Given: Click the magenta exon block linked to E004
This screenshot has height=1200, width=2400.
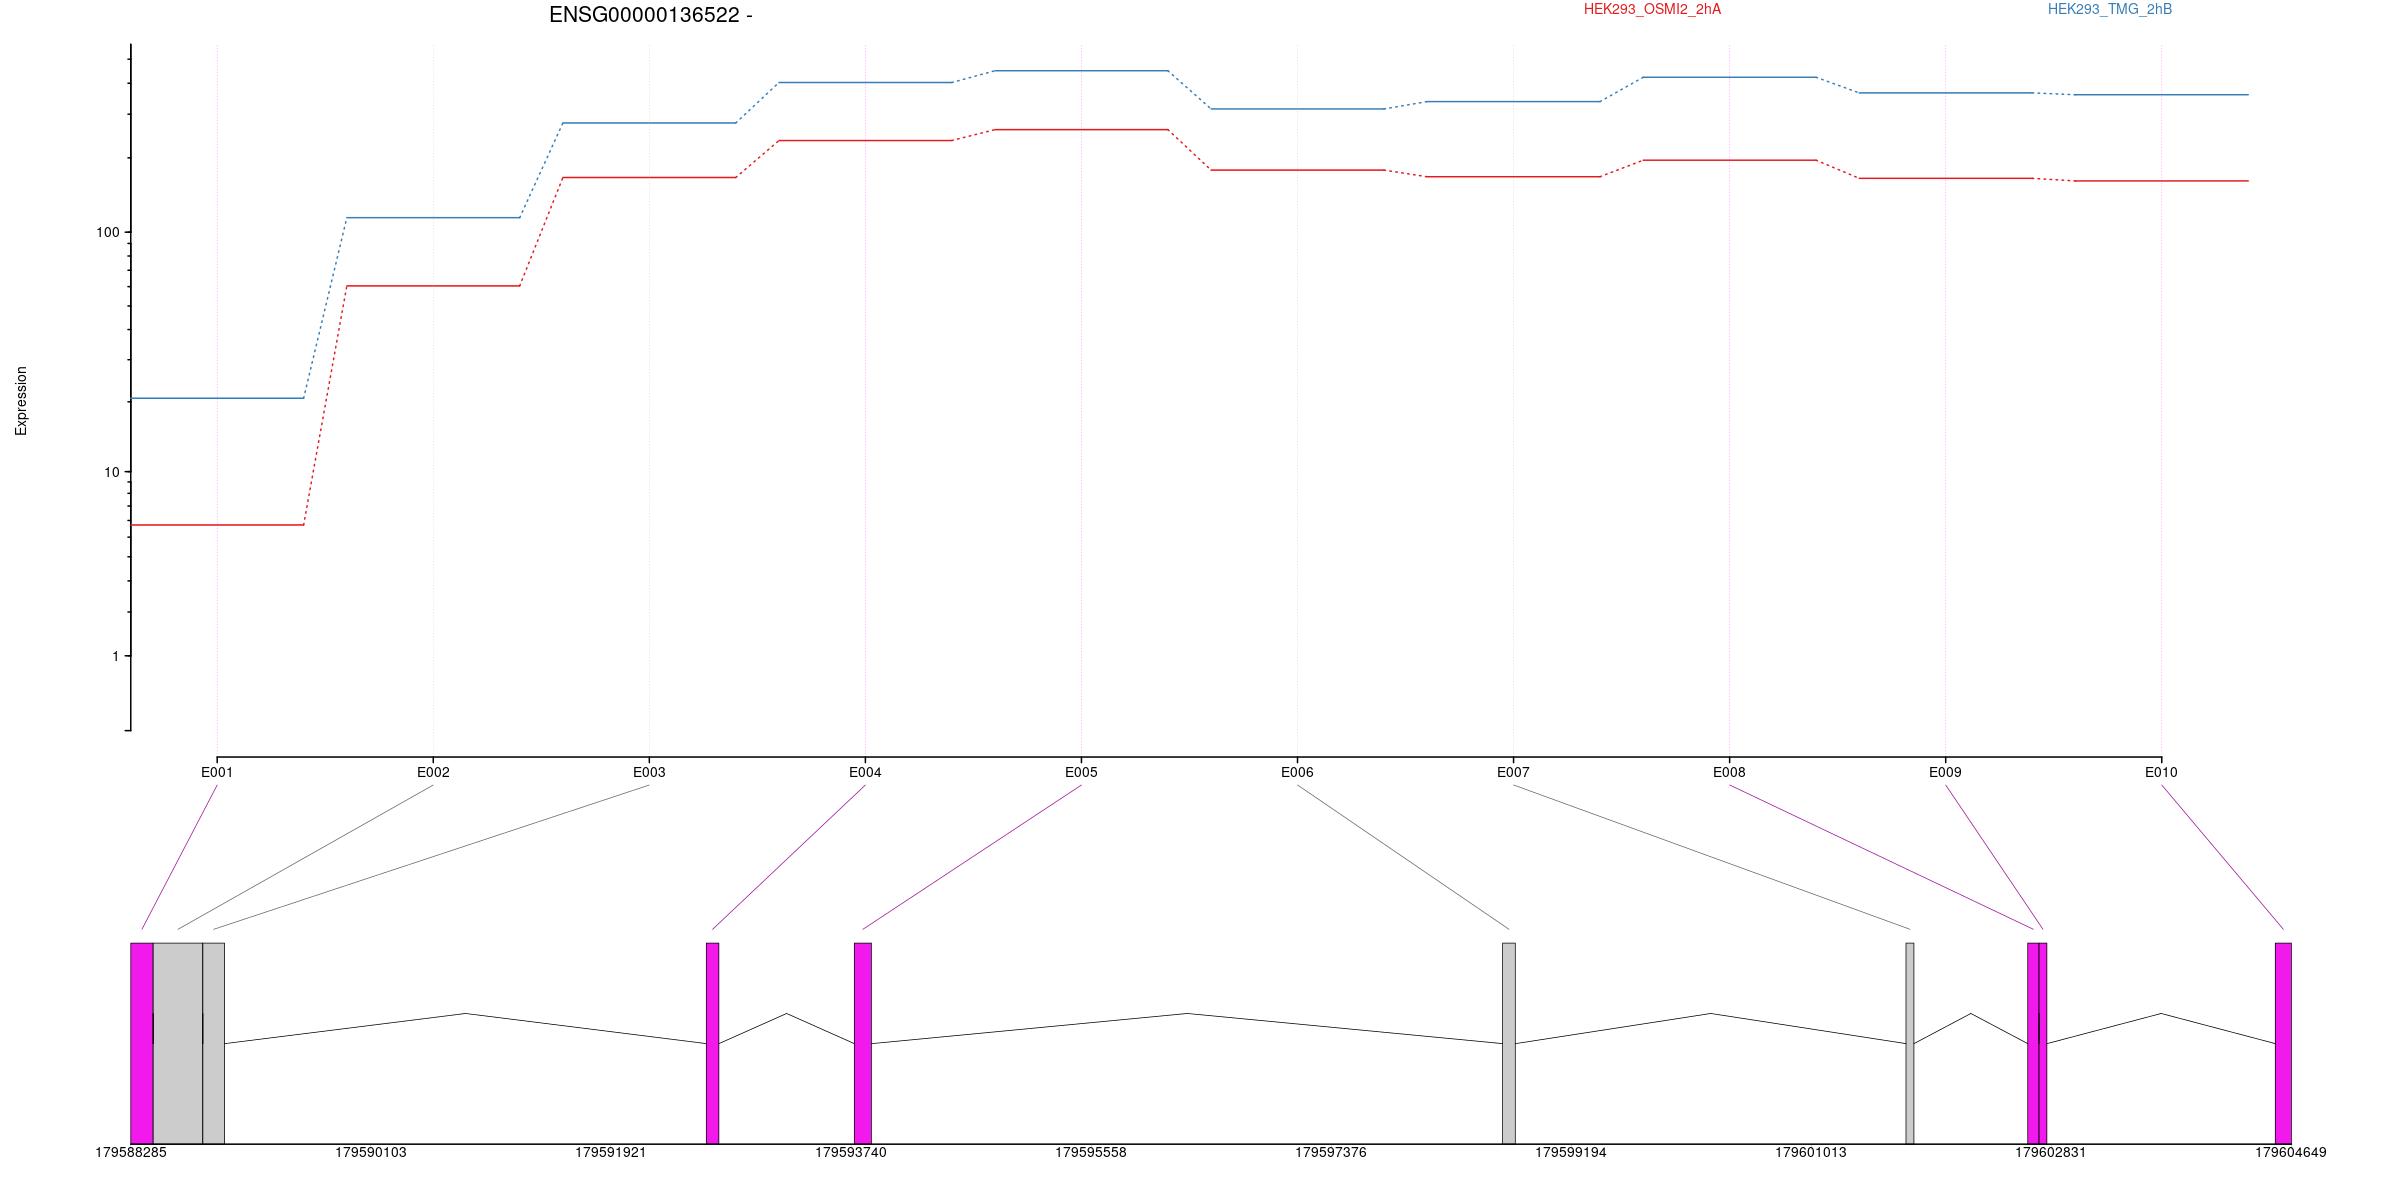Looking at the screenshot, I should [x=713, y=1043].
